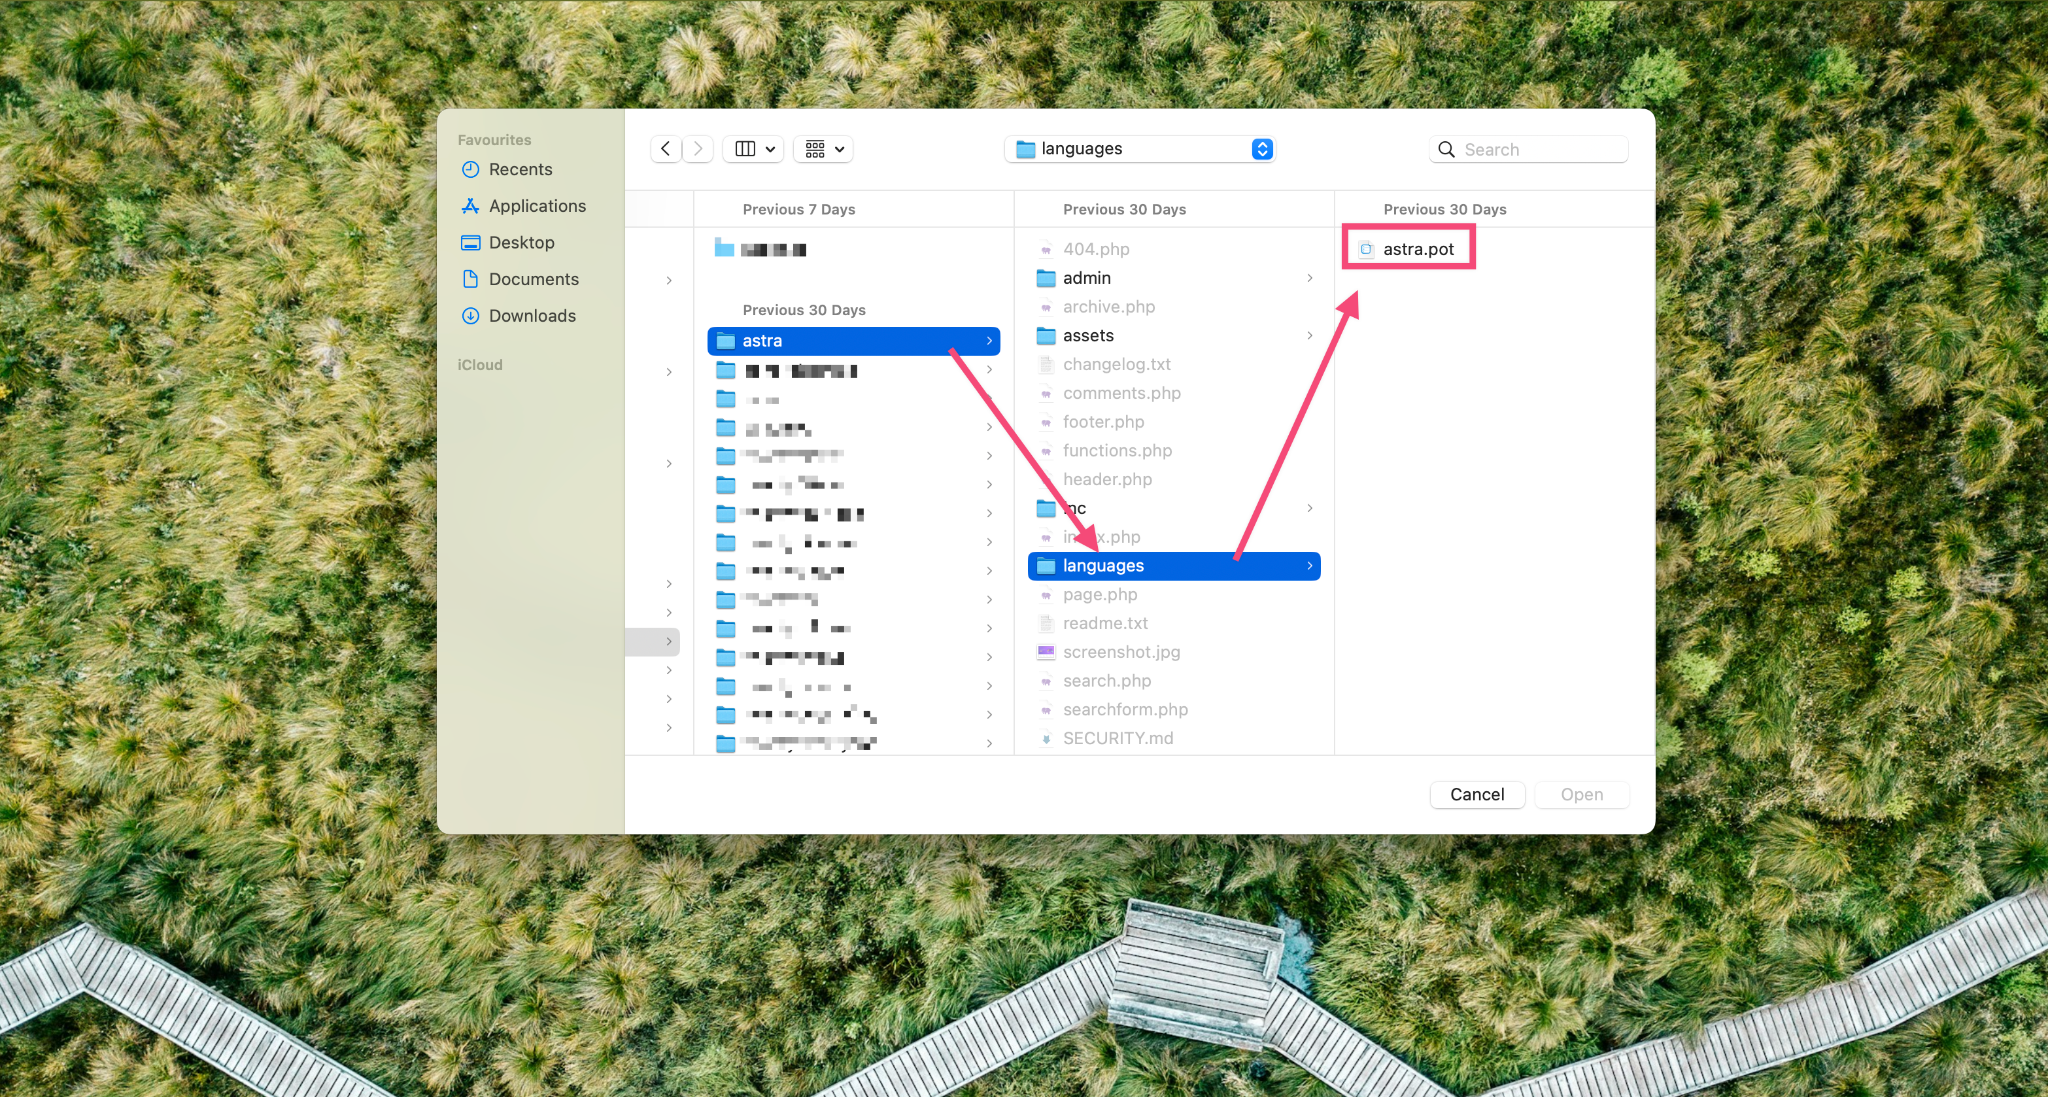Open the languages folder path popup
The height and width of the screenshot is (1097, 2048).
click(x=1140, y=149)
